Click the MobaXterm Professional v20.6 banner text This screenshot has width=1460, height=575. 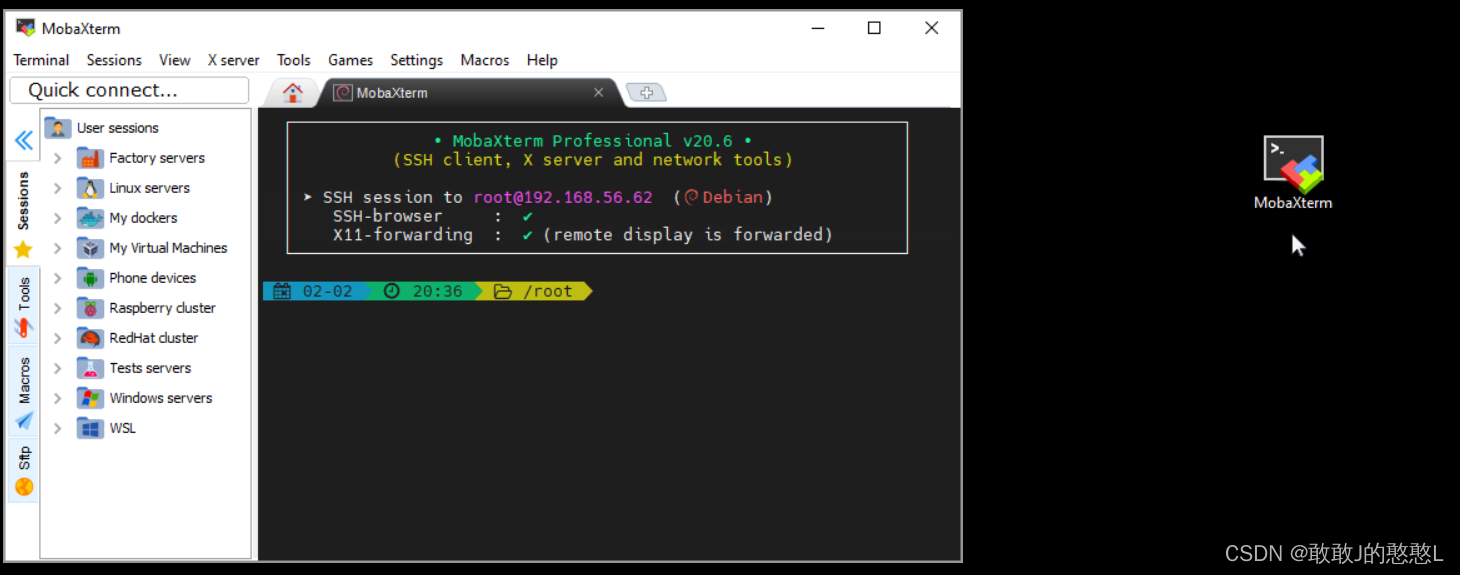tap(592, 141)
